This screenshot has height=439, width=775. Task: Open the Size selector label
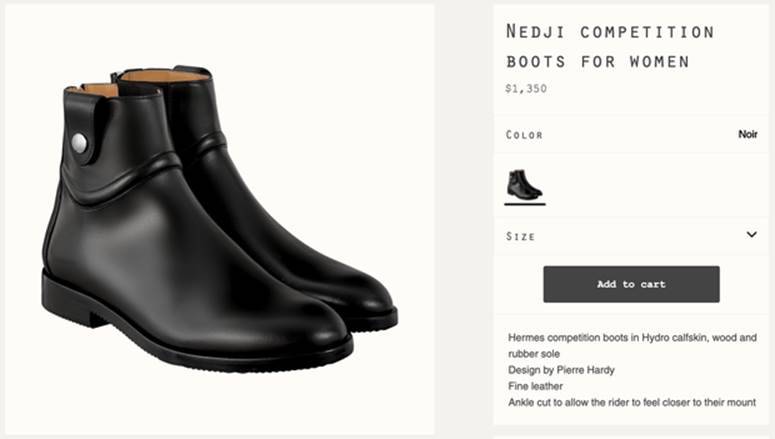tap(521, 236)
